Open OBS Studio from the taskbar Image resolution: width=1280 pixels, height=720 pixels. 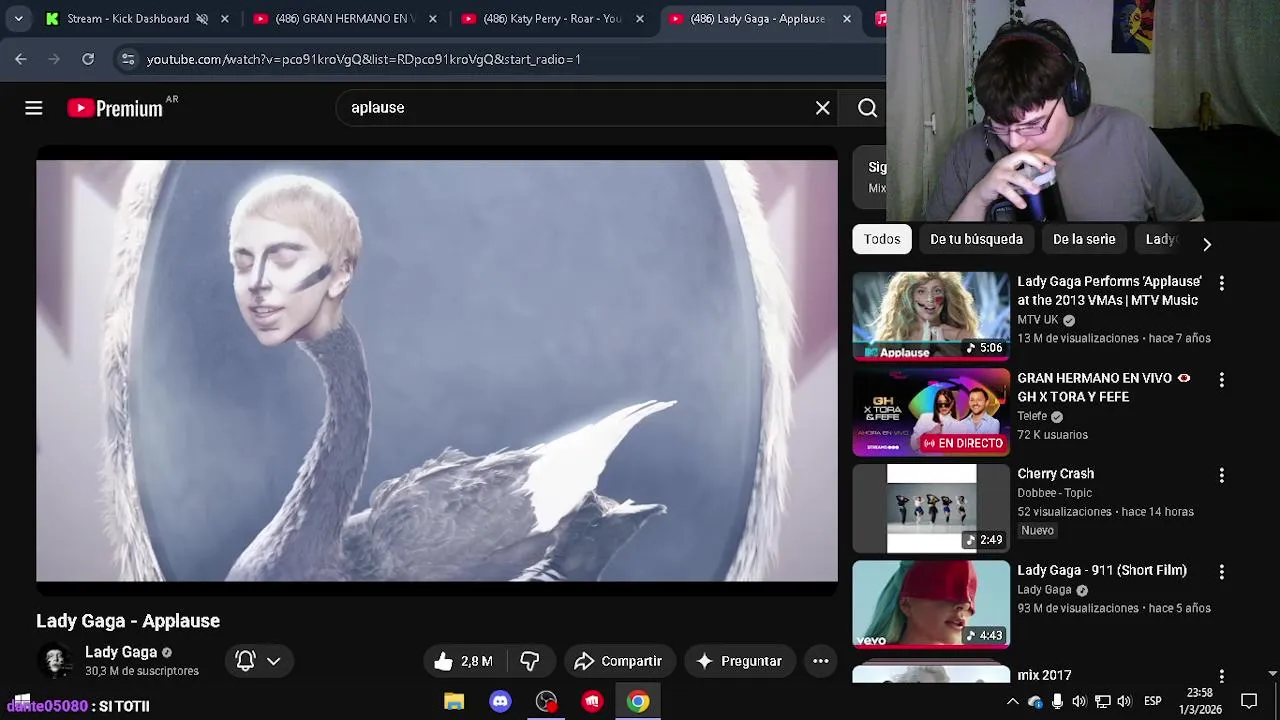point(546,701)
